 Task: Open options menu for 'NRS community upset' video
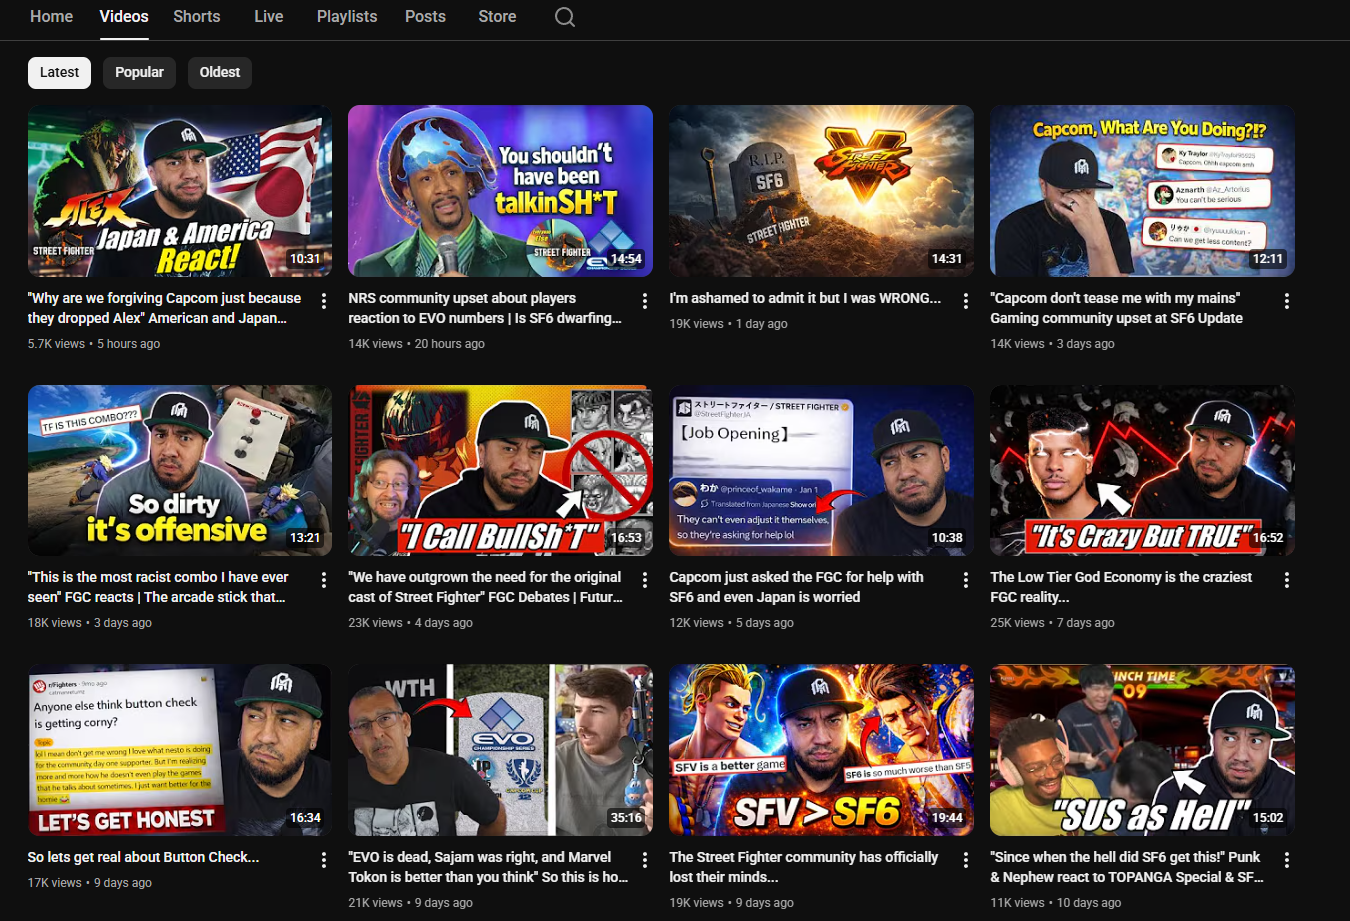tap(645, 301)
